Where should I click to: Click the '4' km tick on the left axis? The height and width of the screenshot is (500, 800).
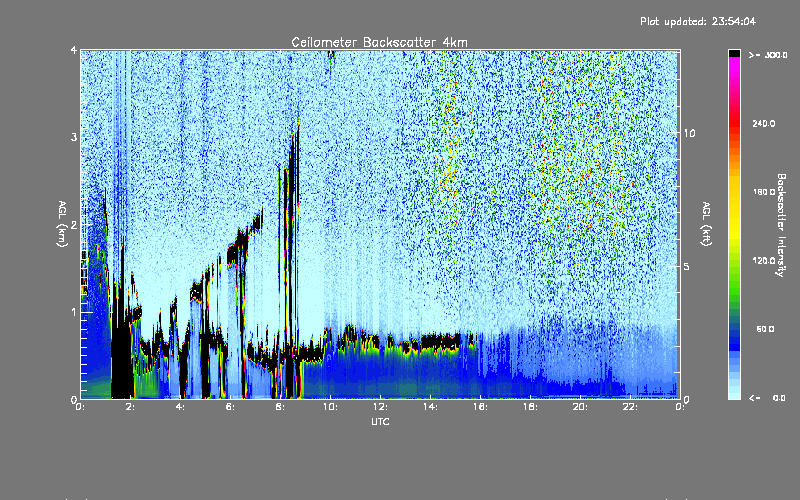[x=74, y=50]
